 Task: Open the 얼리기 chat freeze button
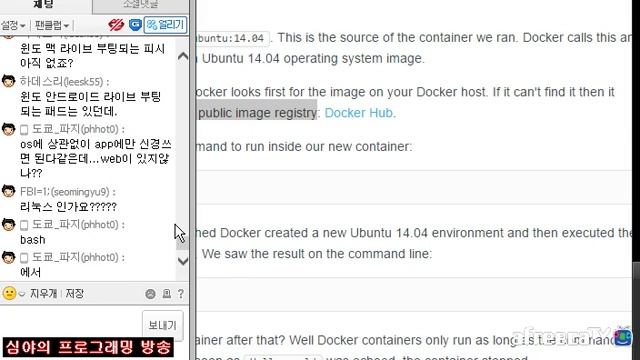tap(165, 25)
